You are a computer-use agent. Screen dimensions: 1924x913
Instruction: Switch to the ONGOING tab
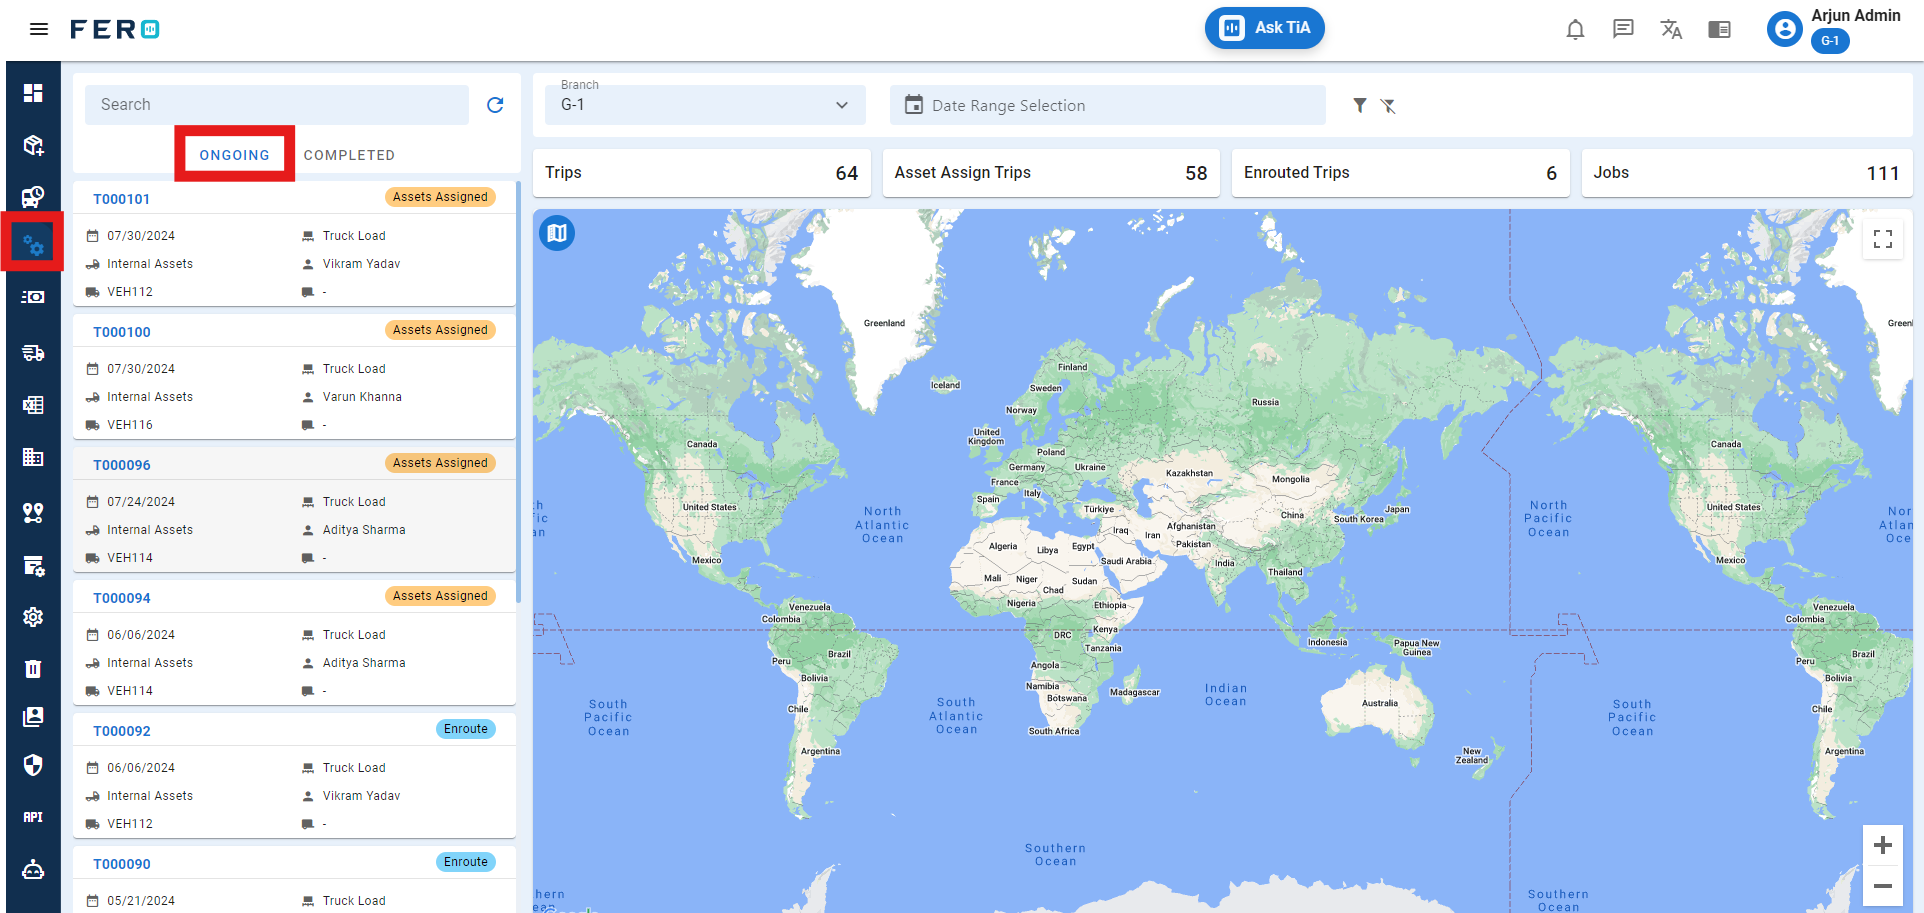(x=234, y=155)
